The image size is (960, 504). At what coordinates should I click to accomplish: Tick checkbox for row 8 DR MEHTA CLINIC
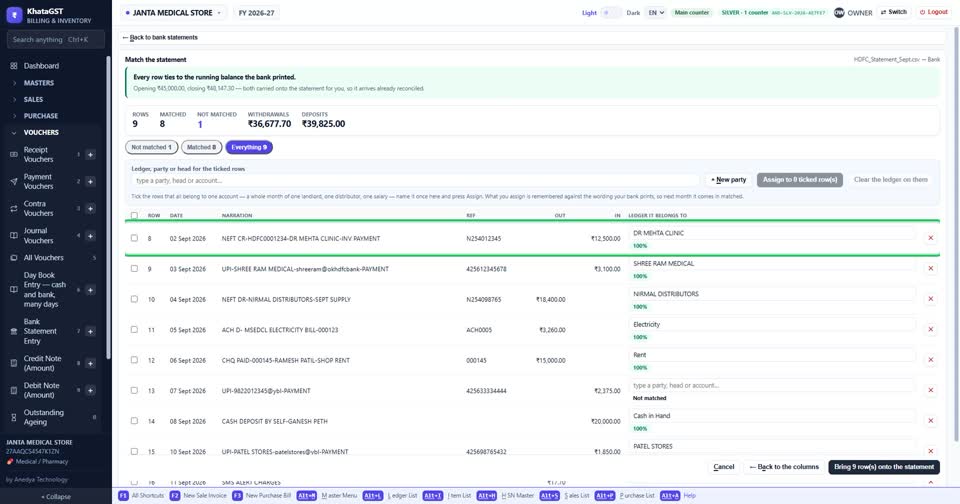(134, 238)
